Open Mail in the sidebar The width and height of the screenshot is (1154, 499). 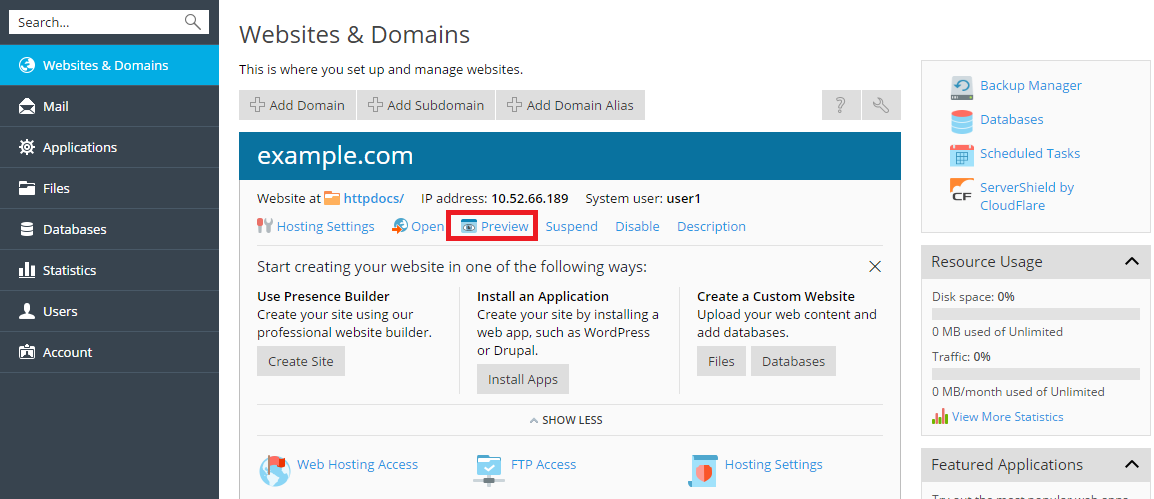point(56,106)
